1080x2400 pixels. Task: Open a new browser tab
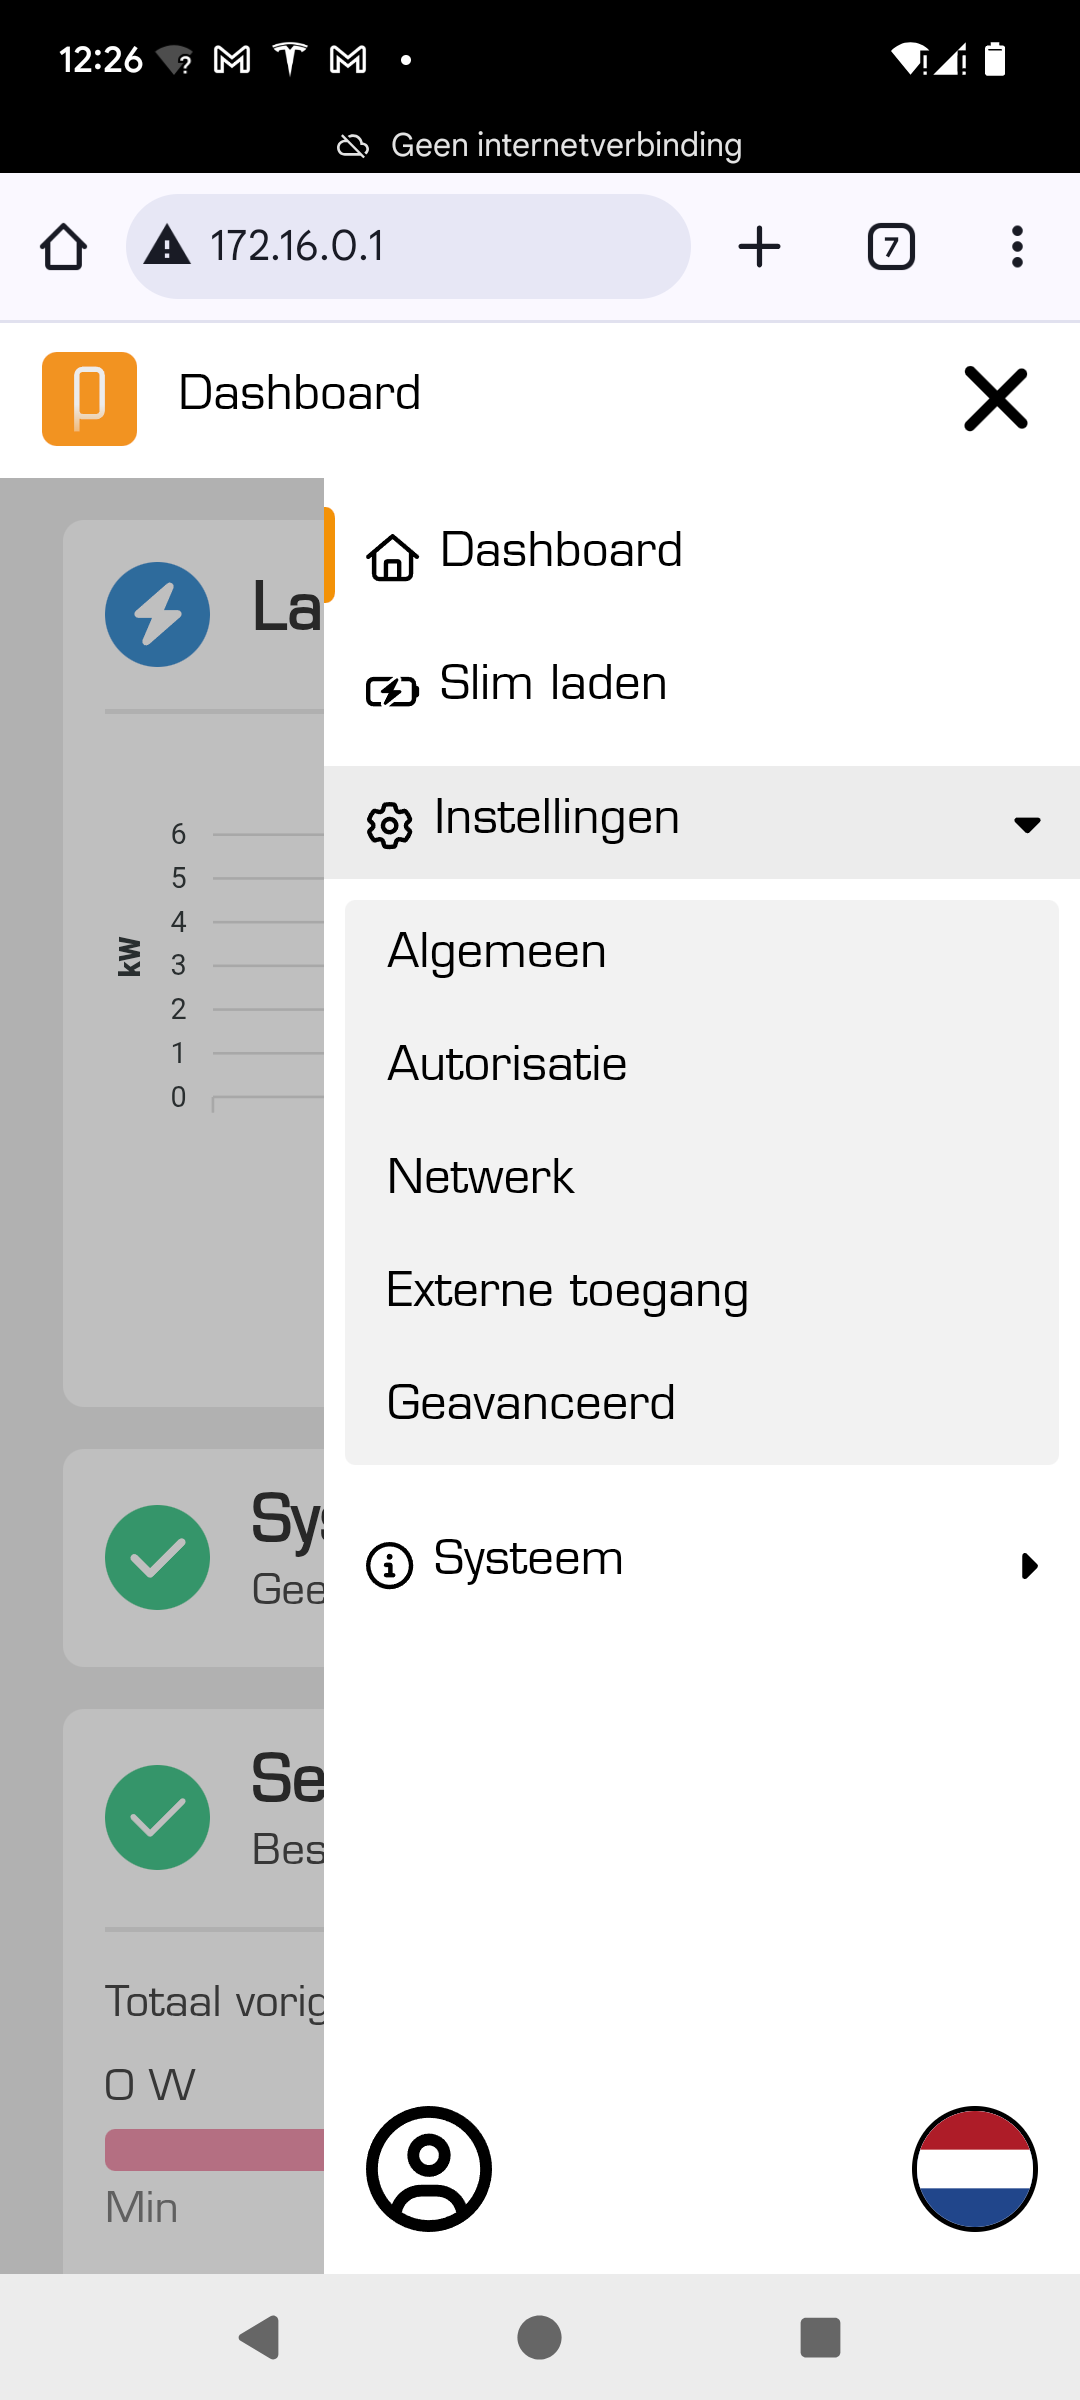(x=759, y=247)
